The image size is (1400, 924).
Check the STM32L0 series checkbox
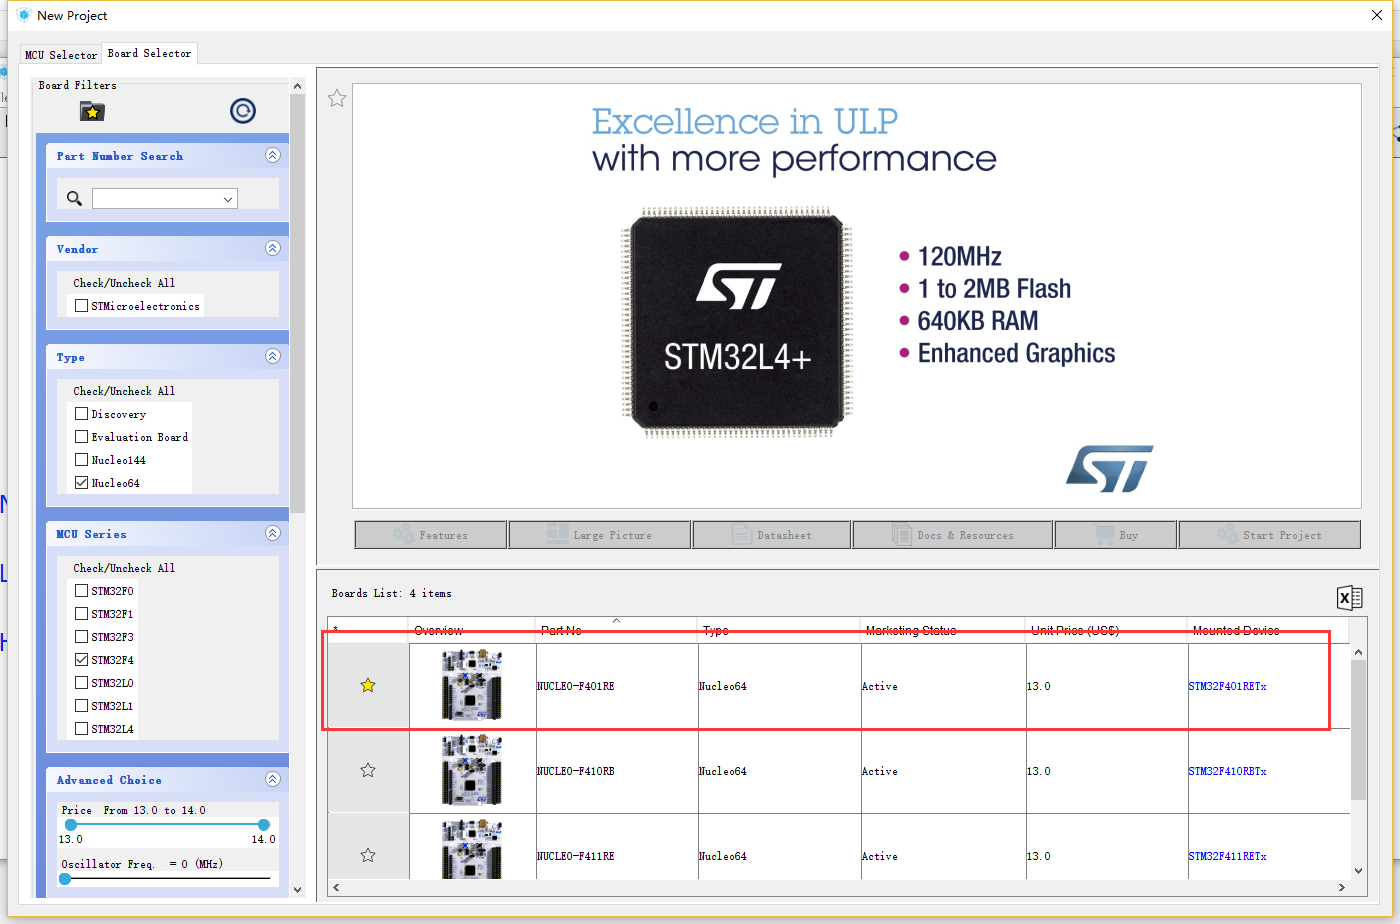81,682
